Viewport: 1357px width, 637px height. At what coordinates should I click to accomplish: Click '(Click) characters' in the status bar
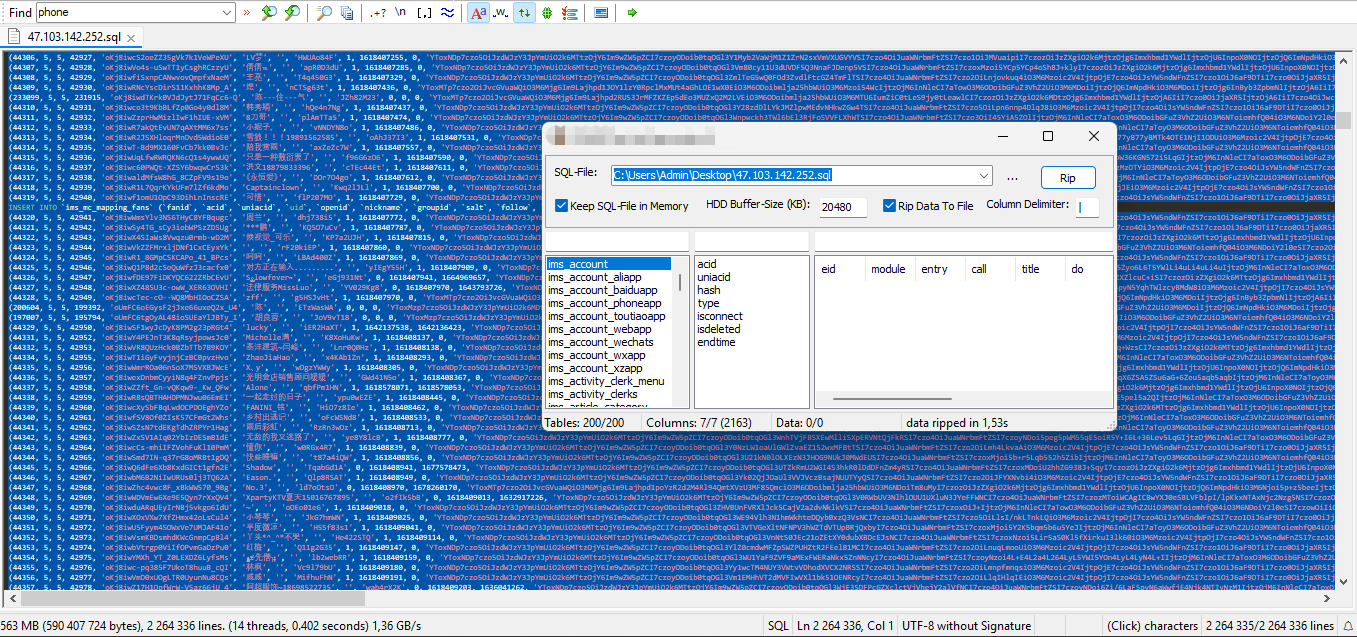(x=1152, y=626)
